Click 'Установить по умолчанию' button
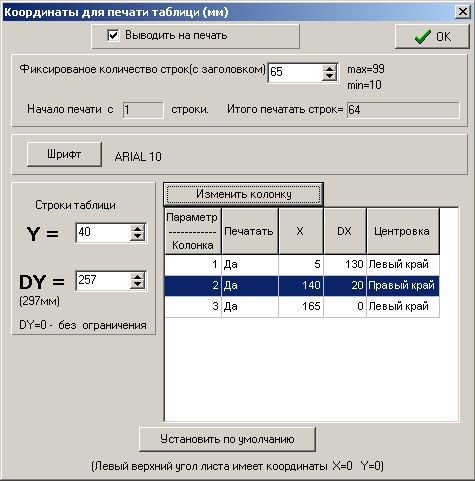The height and width of the screenshot is (481, 475). click(x=227, y=439)
